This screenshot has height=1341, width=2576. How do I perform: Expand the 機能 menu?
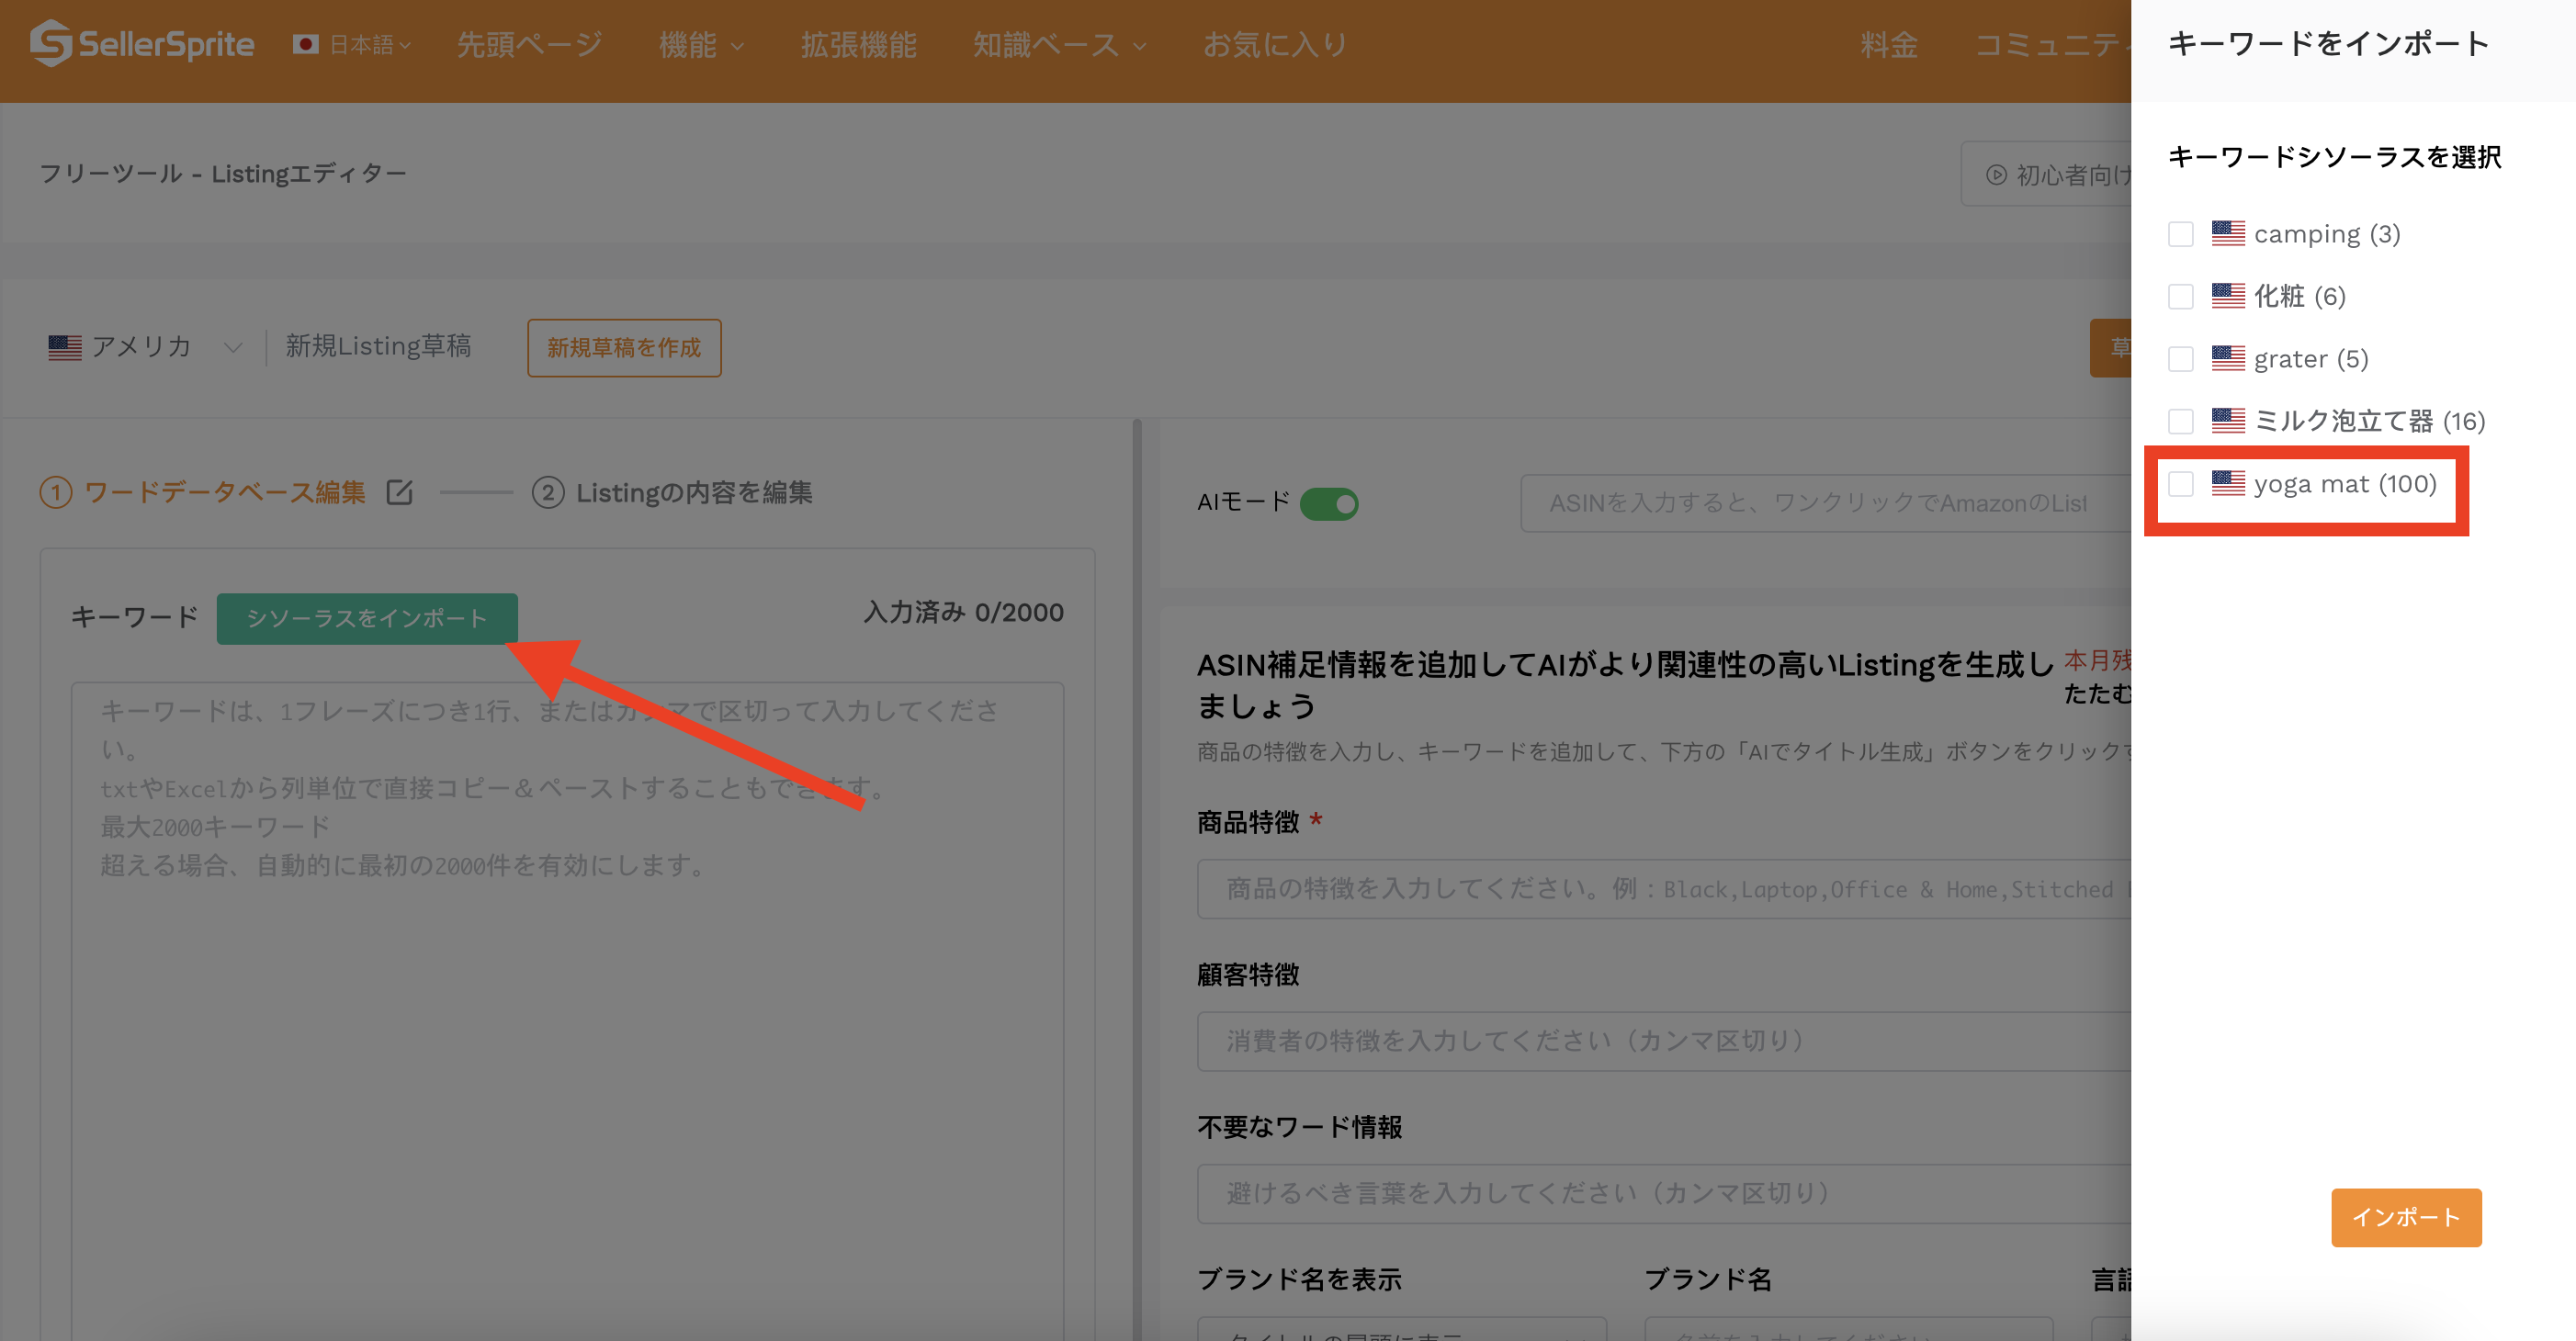click(x=701, y=44)
